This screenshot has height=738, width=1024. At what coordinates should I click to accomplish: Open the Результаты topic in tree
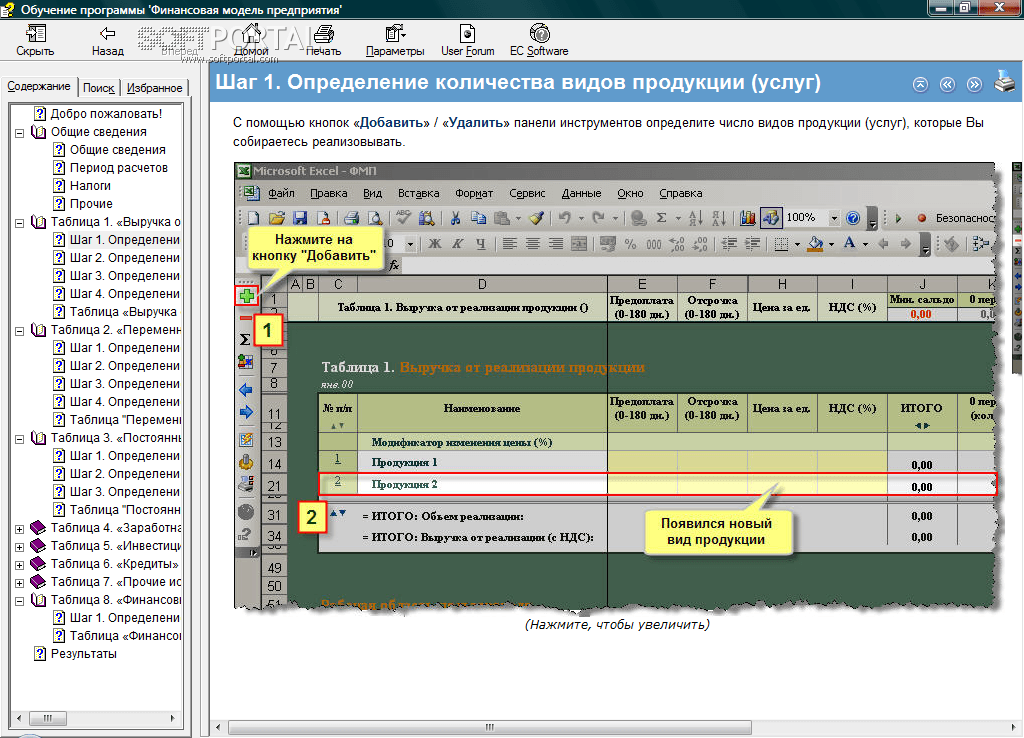[83, 654]
